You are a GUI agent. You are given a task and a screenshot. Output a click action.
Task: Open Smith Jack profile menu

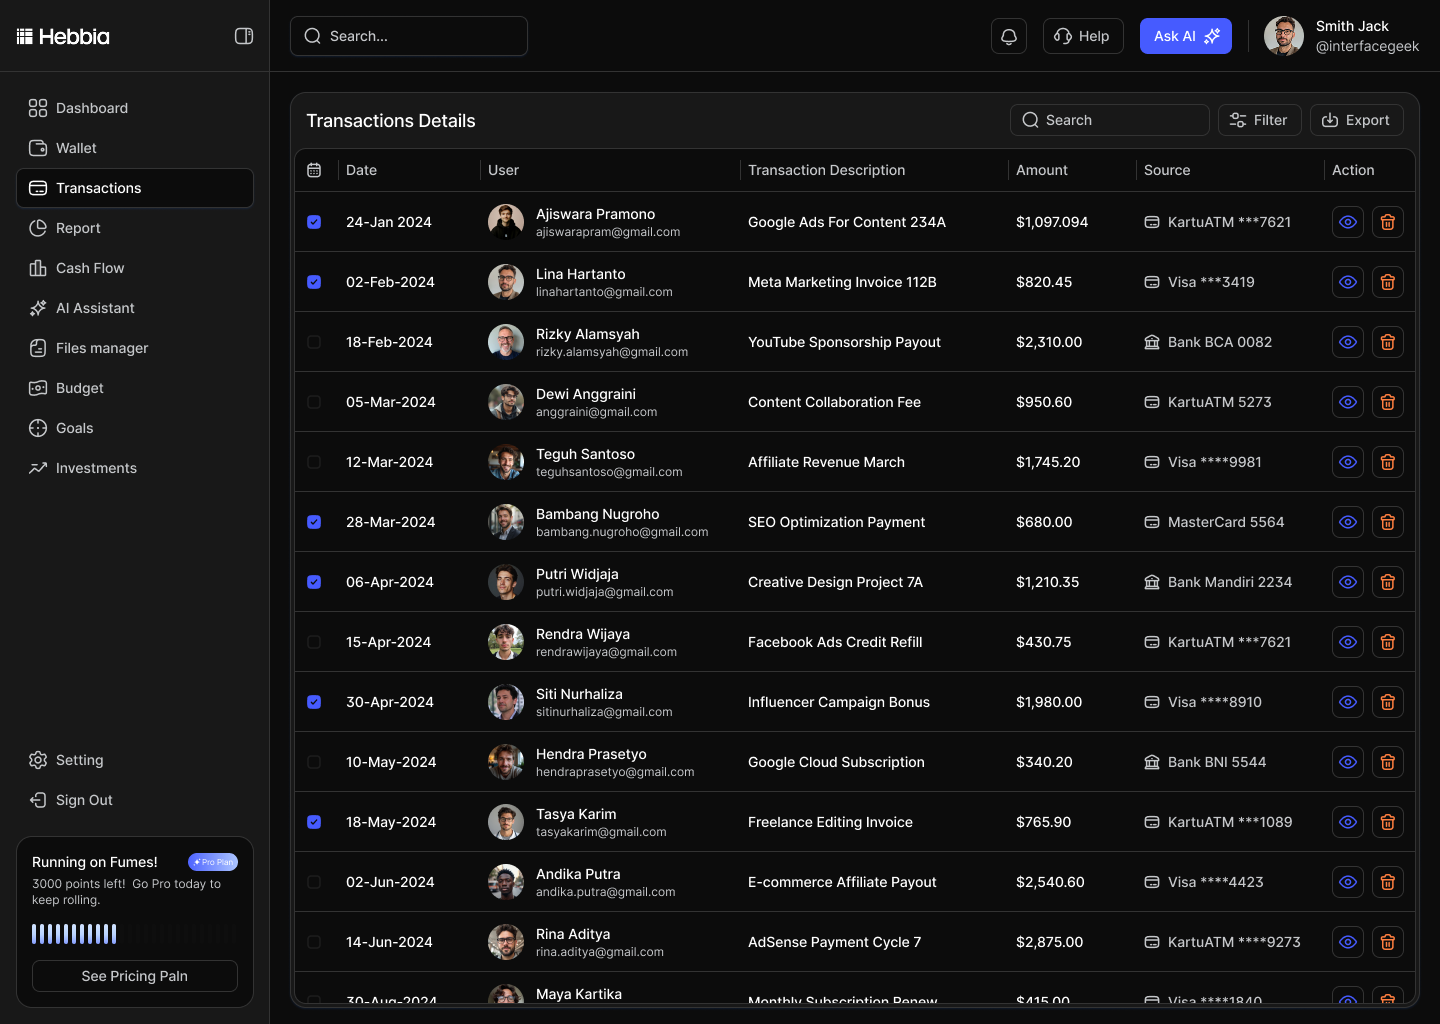1342,36
